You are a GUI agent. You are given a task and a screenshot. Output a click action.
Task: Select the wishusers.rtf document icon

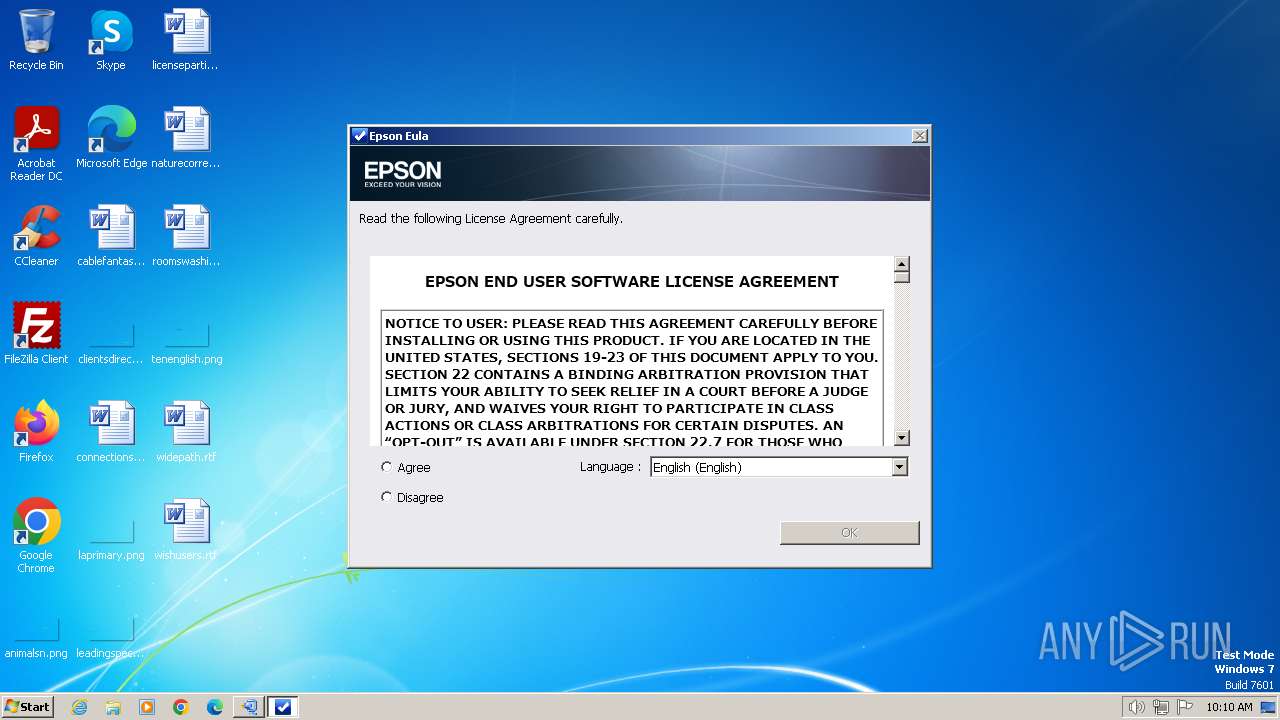[186, 530]
